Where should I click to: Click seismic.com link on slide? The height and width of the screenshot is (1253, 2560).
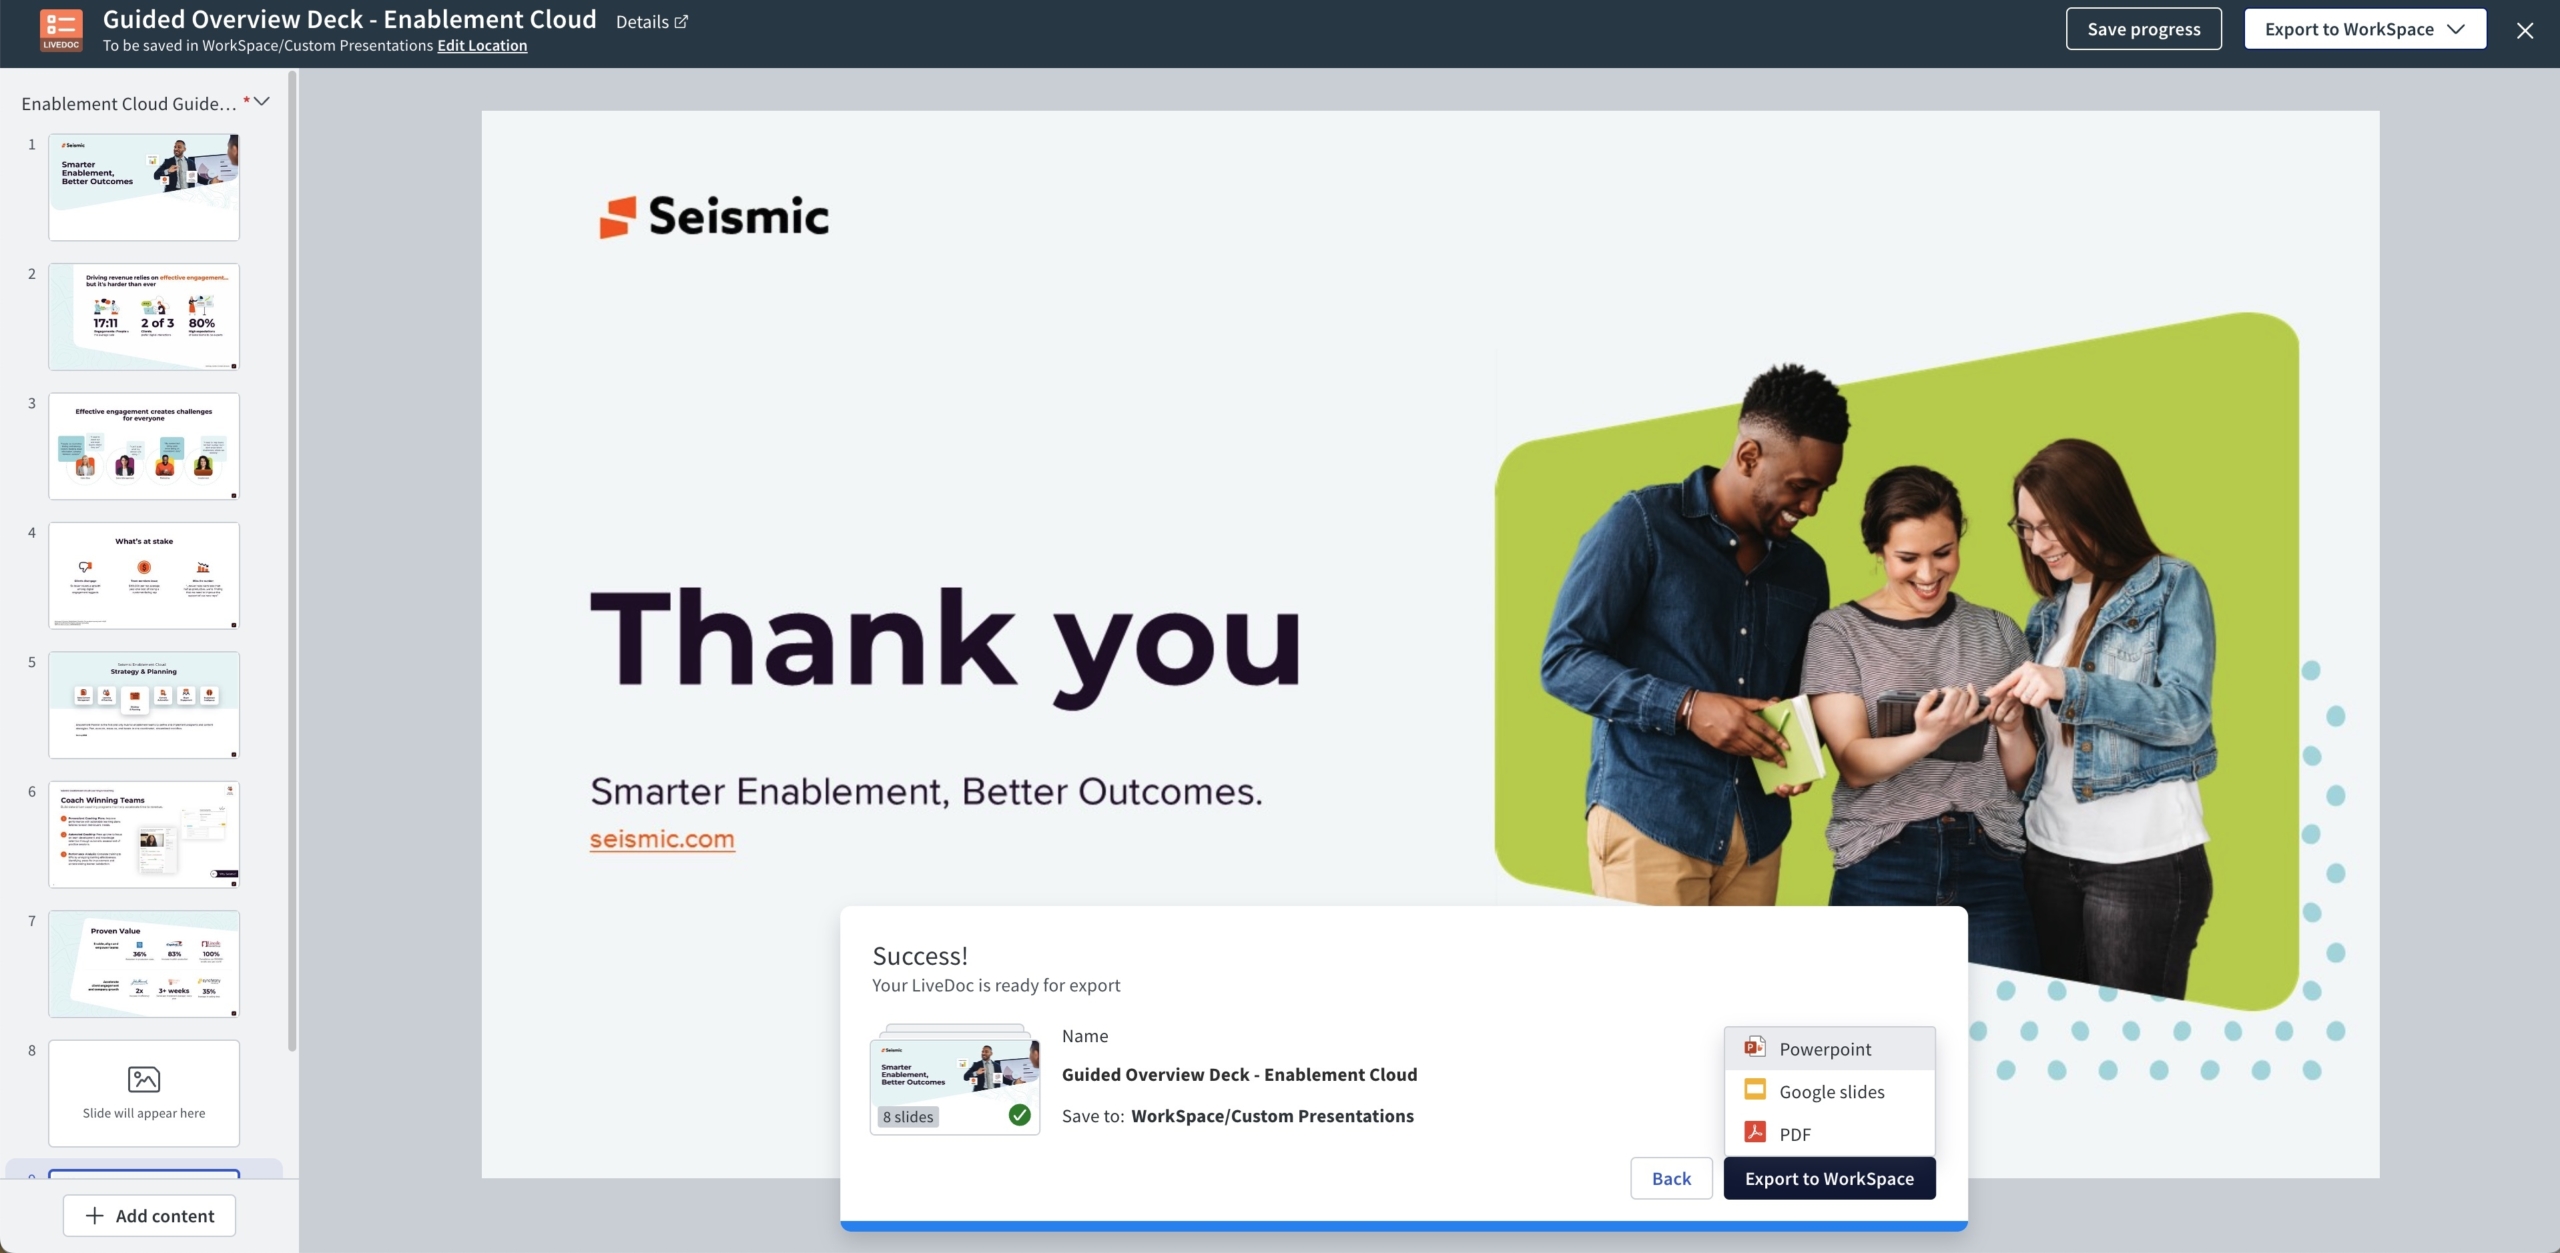pyautogui.click(x=662, y=839)
